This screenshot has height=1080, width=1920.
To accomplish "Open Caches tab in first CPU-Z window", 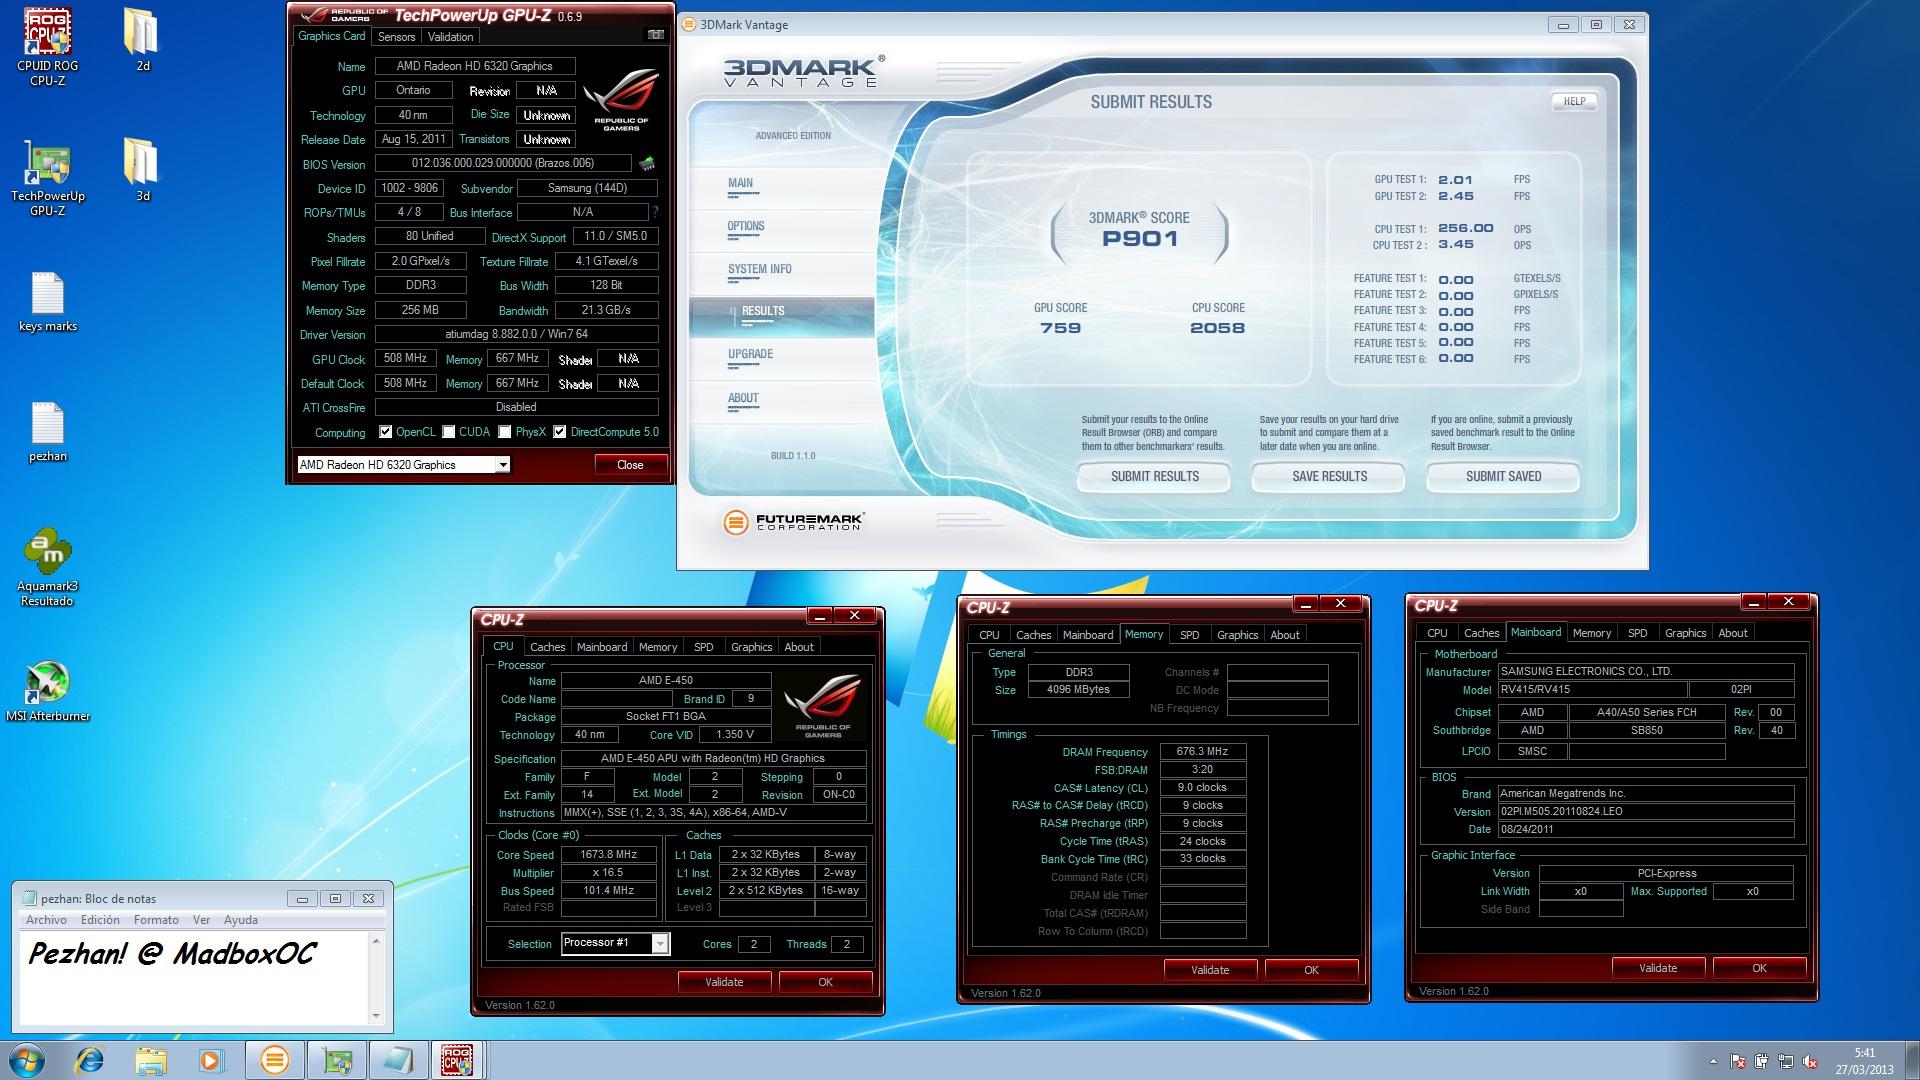I will click(x=547, y=647).
